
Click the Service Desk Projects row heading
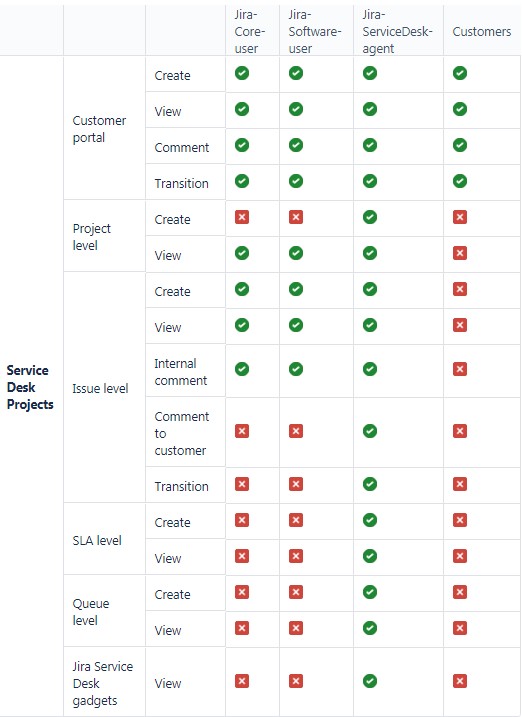click(x=30, y=387)
